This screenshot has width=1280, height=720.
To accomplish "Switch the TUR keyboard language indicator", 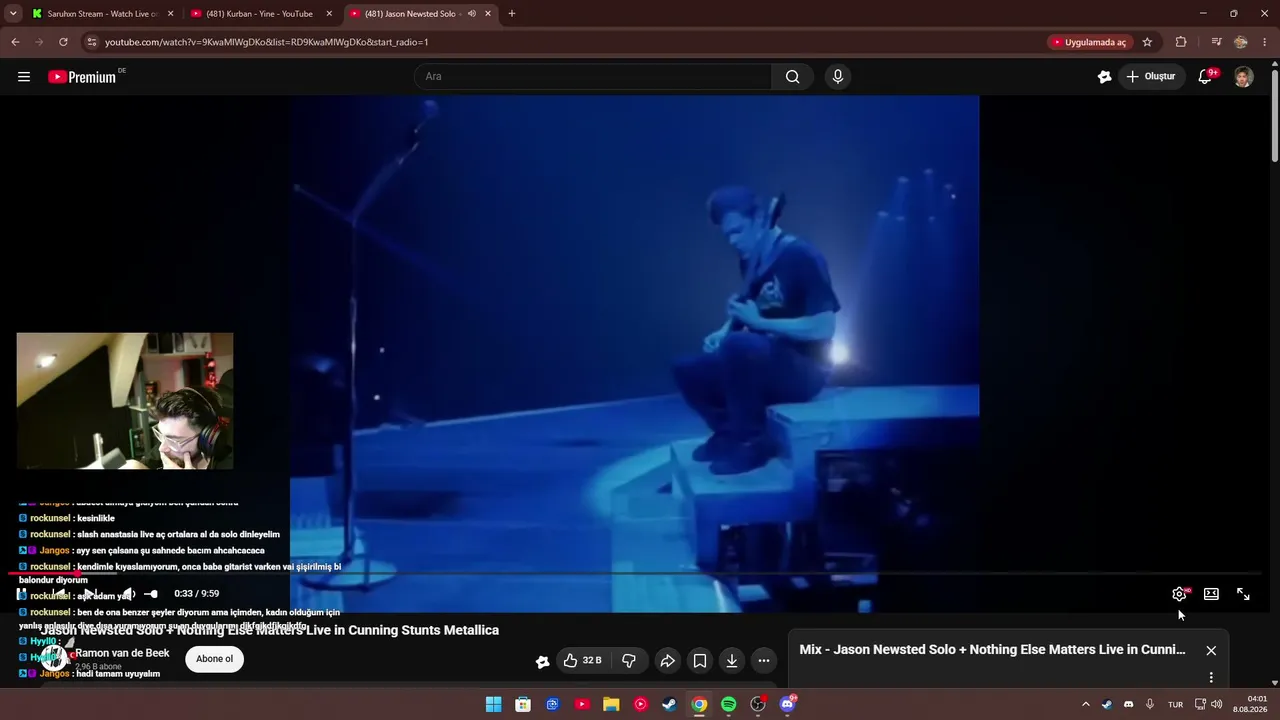I will (x=1176, y=704).
